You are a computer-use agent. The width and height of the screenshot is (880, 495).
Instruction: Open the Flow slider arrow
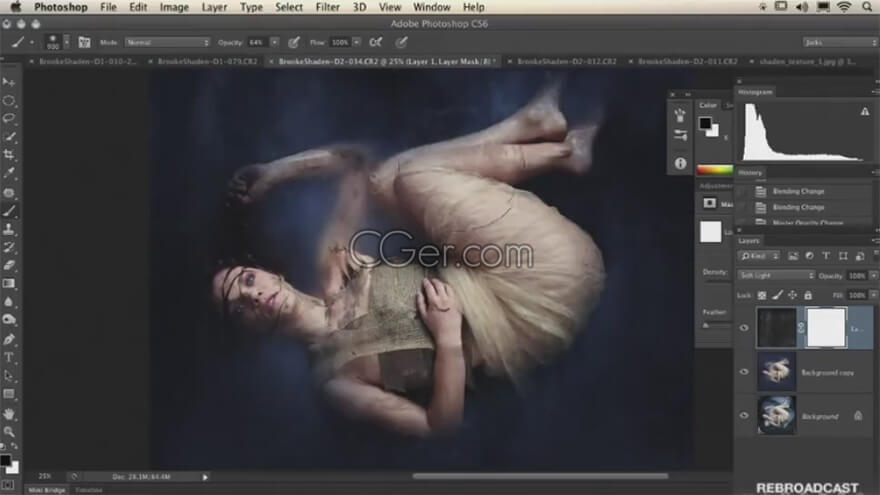tap(356, 42)
